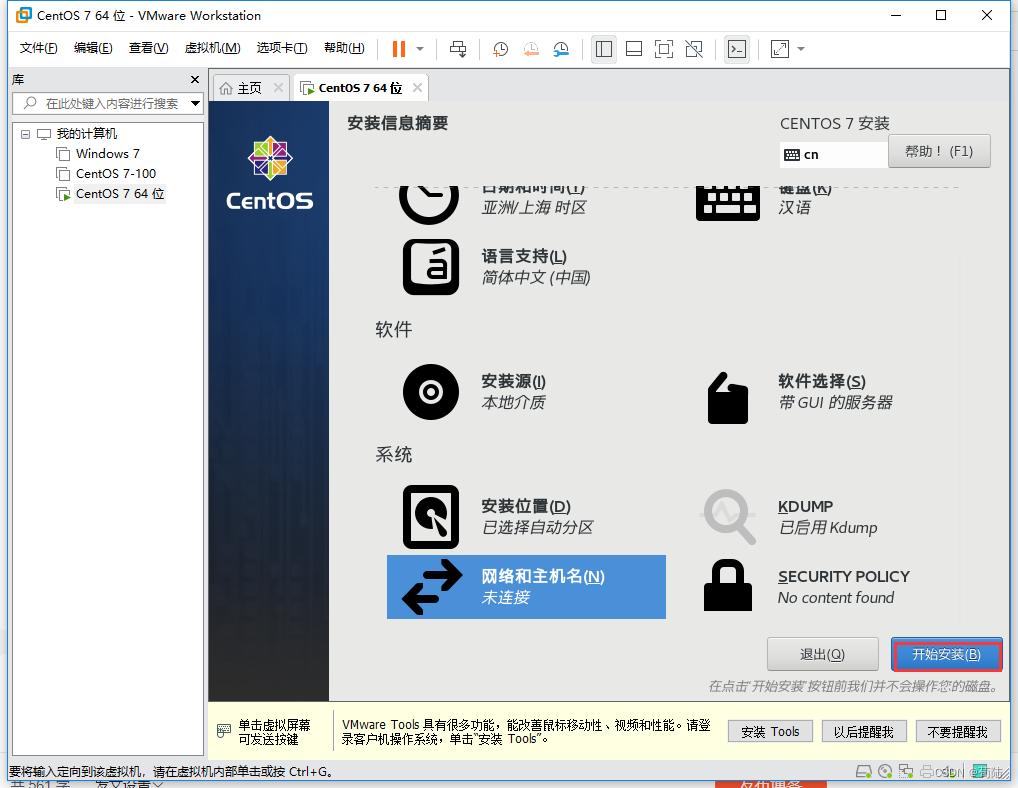Viewport: 1018px width, 788px height.
Task: Toggle Unity mode toolbar icon
Action: (694, 49)
